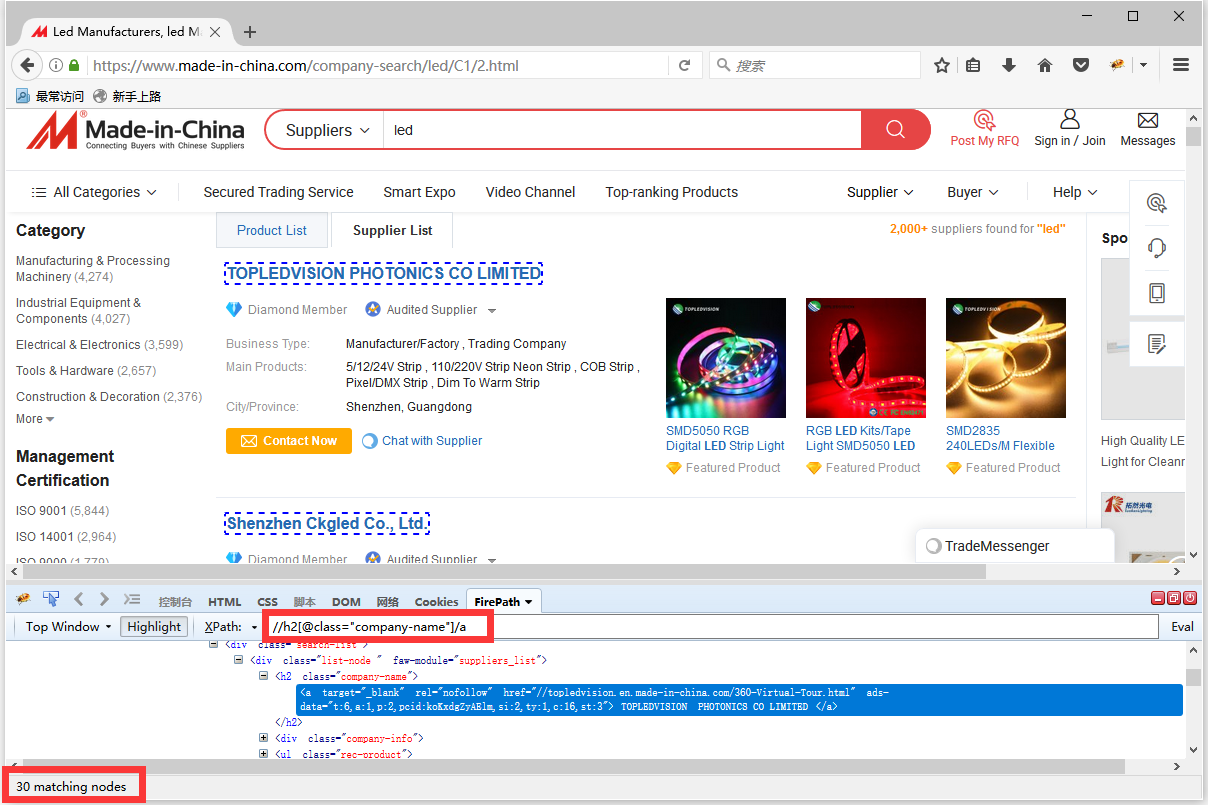The image size is (1208, 805).
Task: Click the Contact Now button
Action: tap(289, 441)
